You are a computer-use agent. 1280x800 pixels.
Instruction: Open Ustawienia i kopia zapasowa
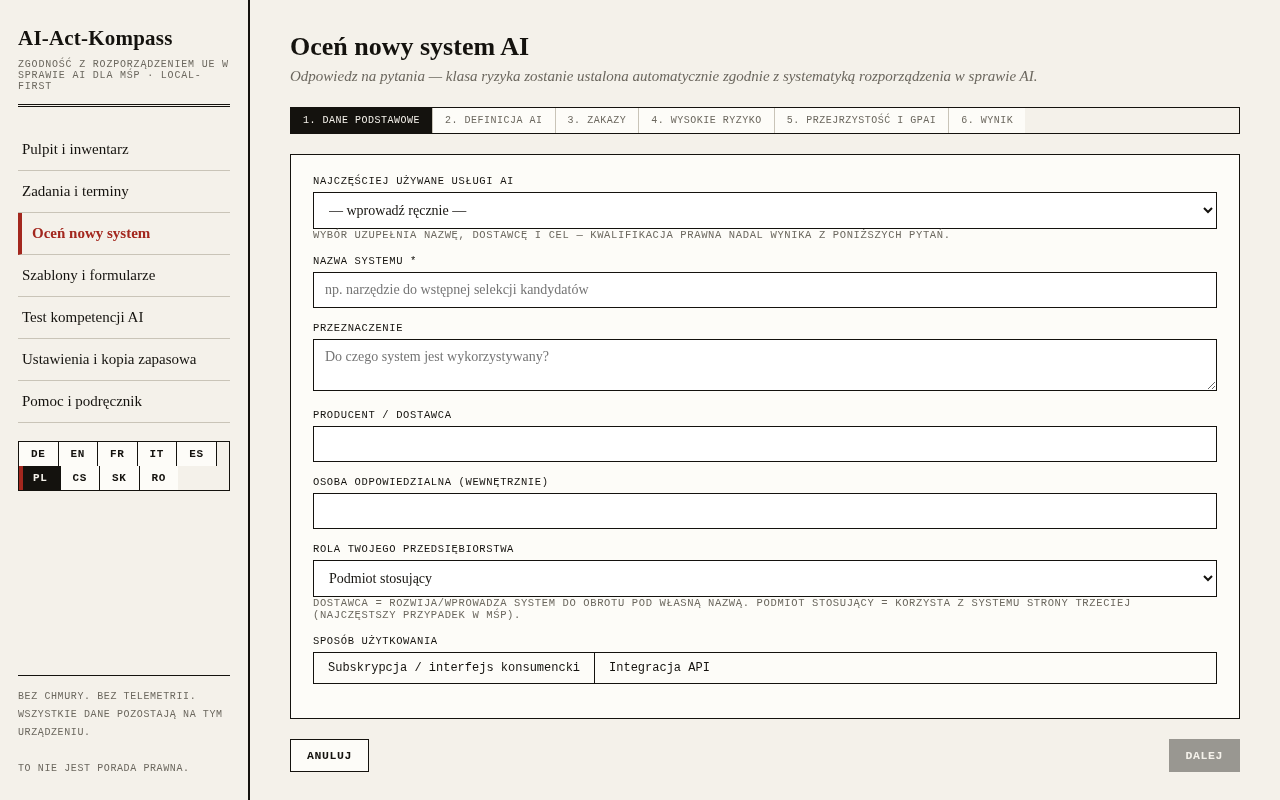(124, 359)
